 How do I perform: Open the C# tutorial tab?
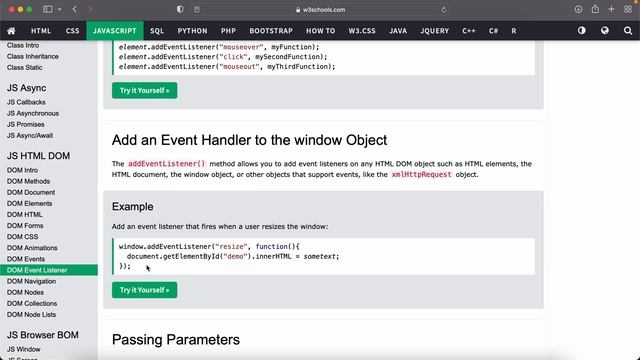(x=493, y=31)
